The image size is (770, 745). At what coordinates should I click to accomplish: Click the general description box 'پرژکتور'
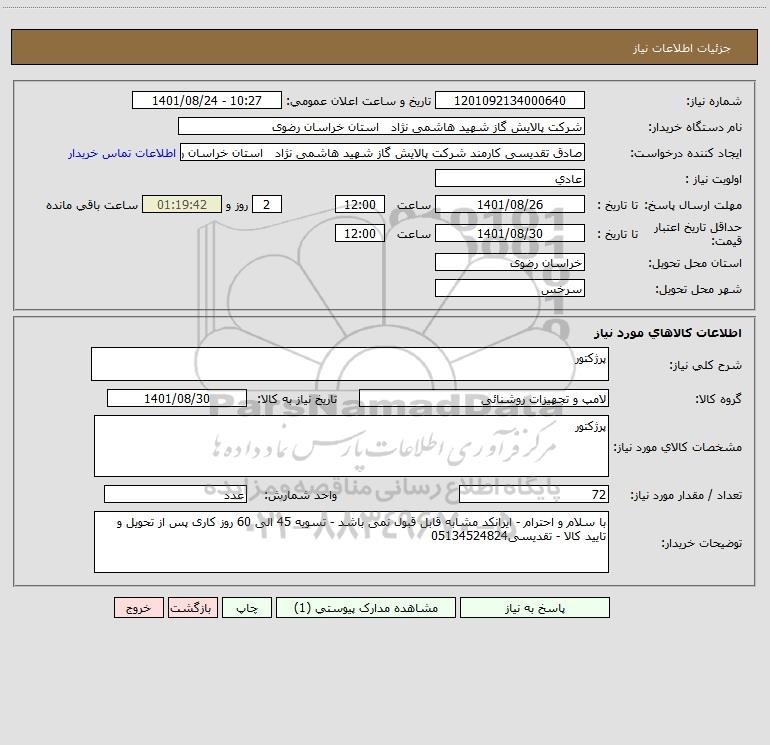click(x=350, y=364)
